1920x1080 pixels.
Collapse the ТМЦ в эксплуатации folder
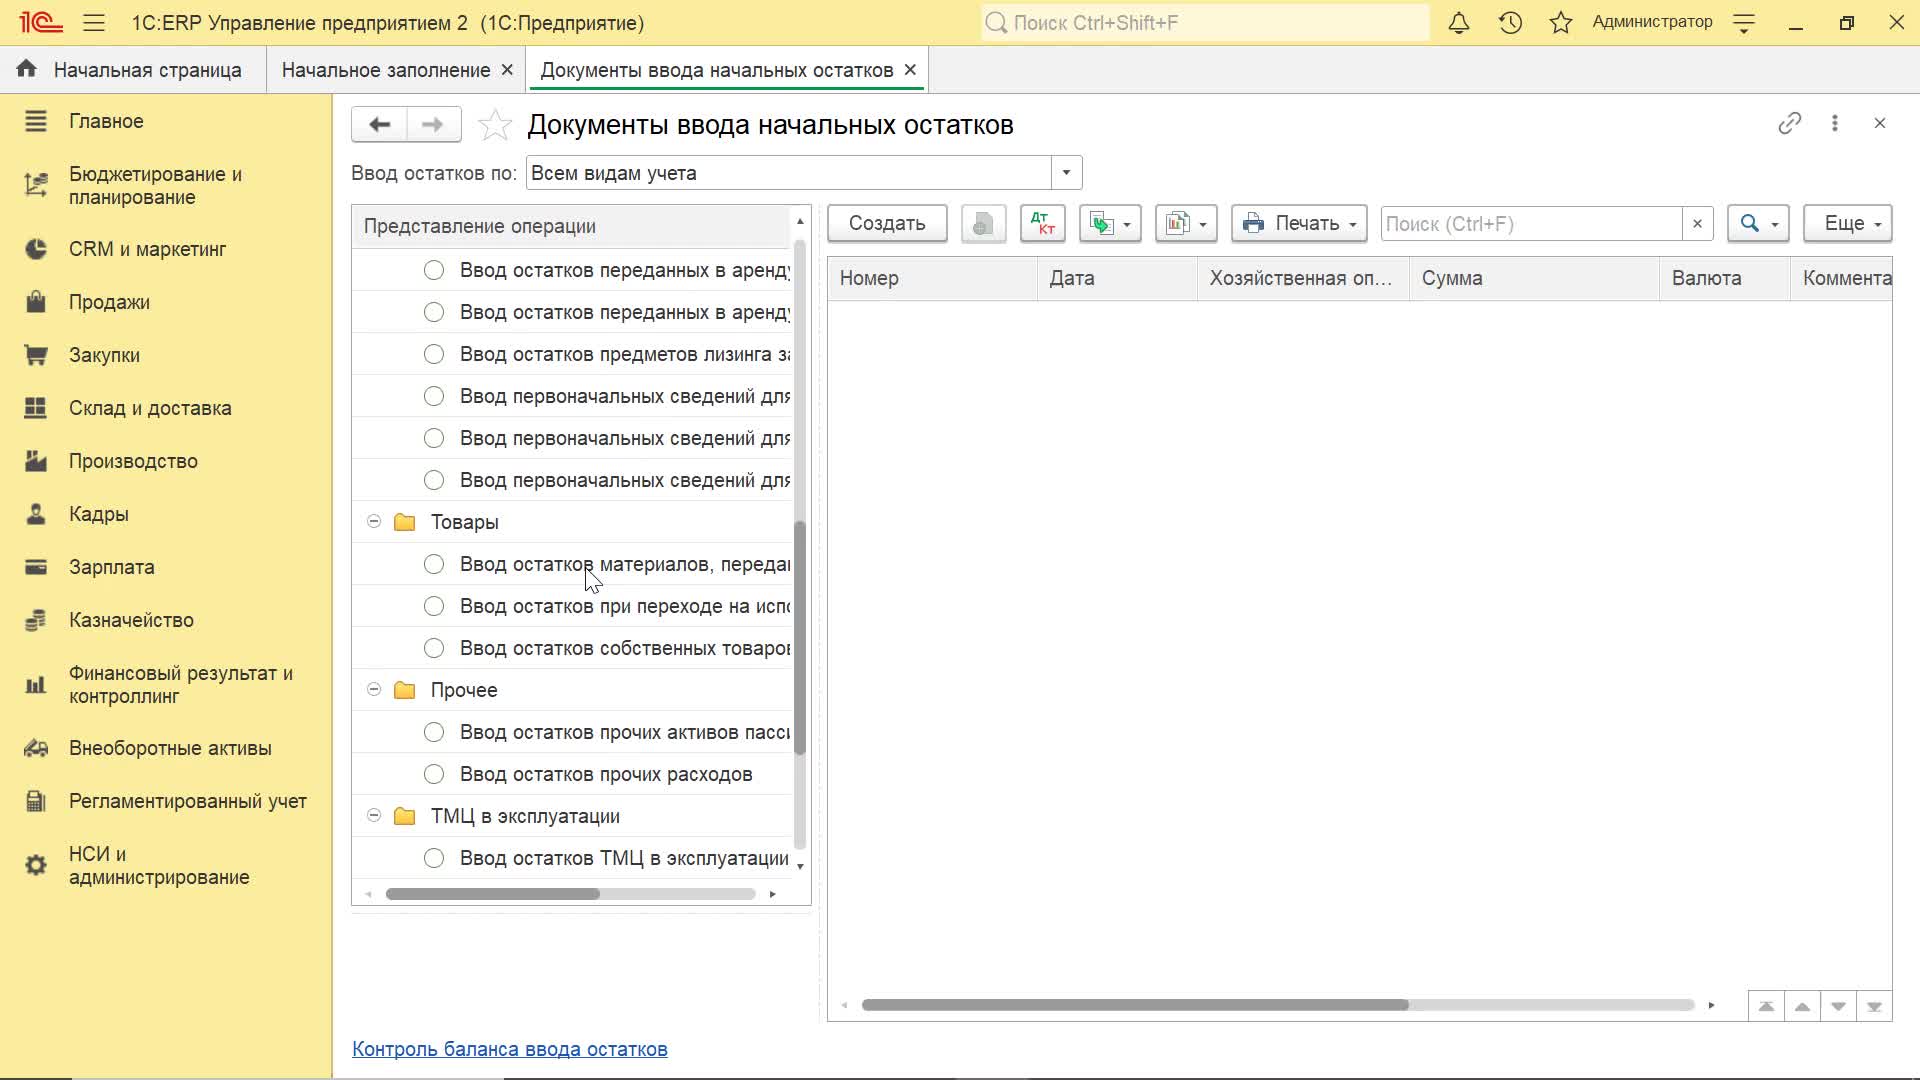pos(374,816)
